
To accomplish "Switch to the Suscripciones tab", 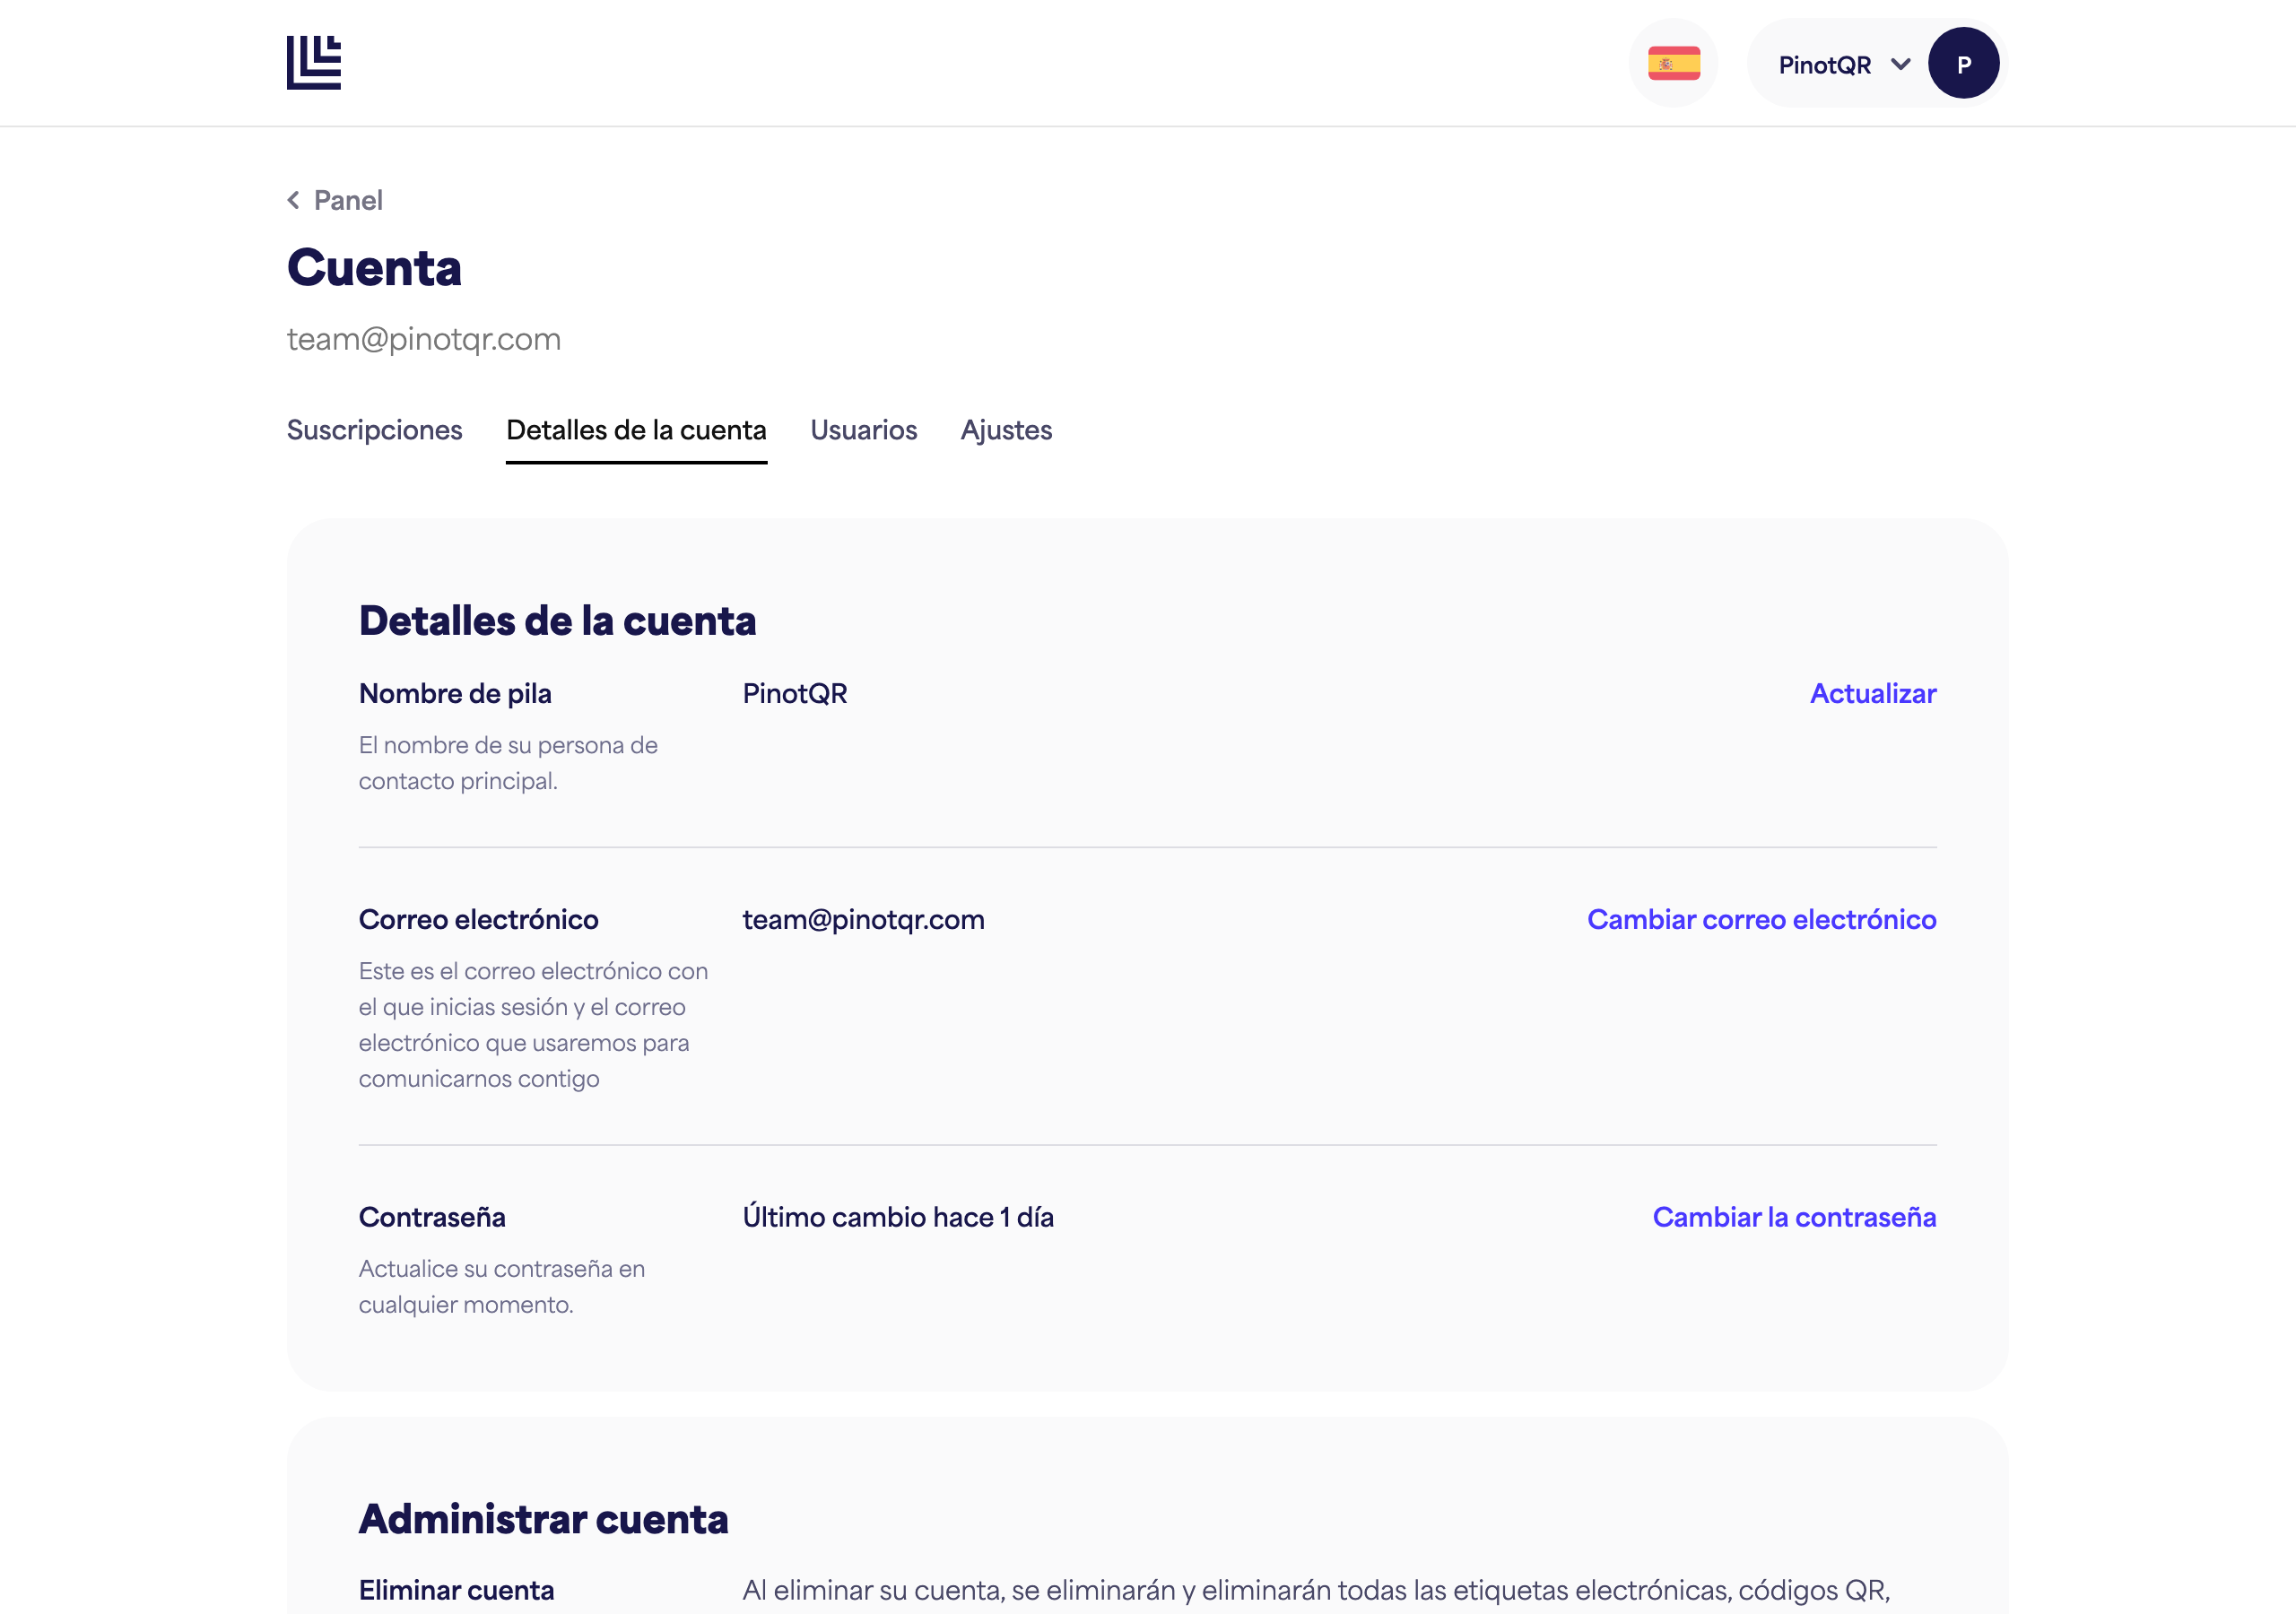I will tap(374, 430).
